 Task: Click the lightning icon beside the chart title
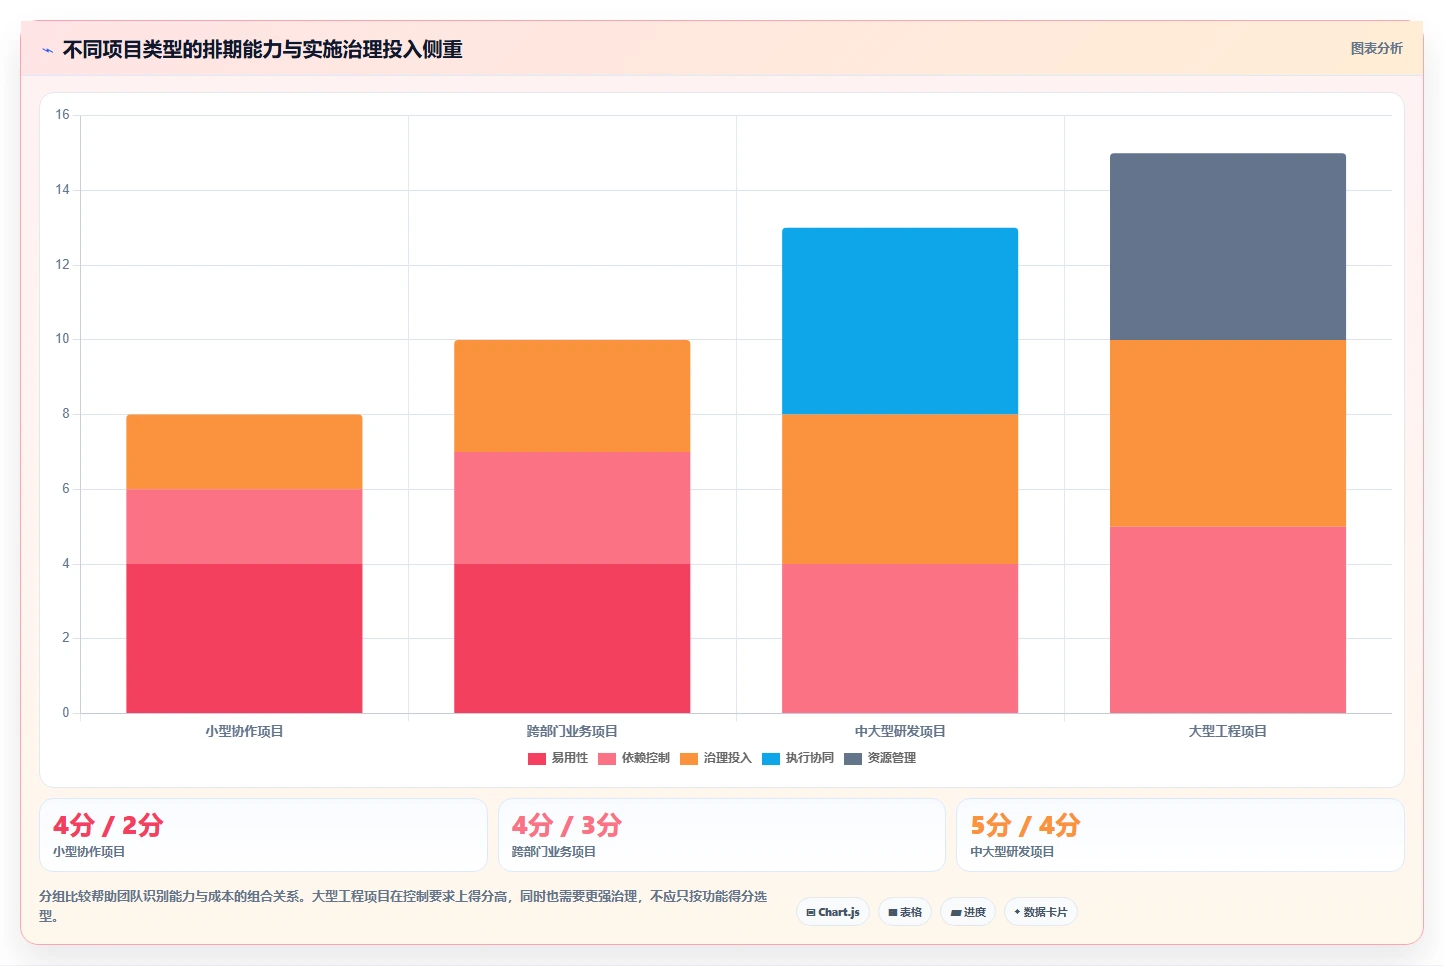tap(47, 50)
